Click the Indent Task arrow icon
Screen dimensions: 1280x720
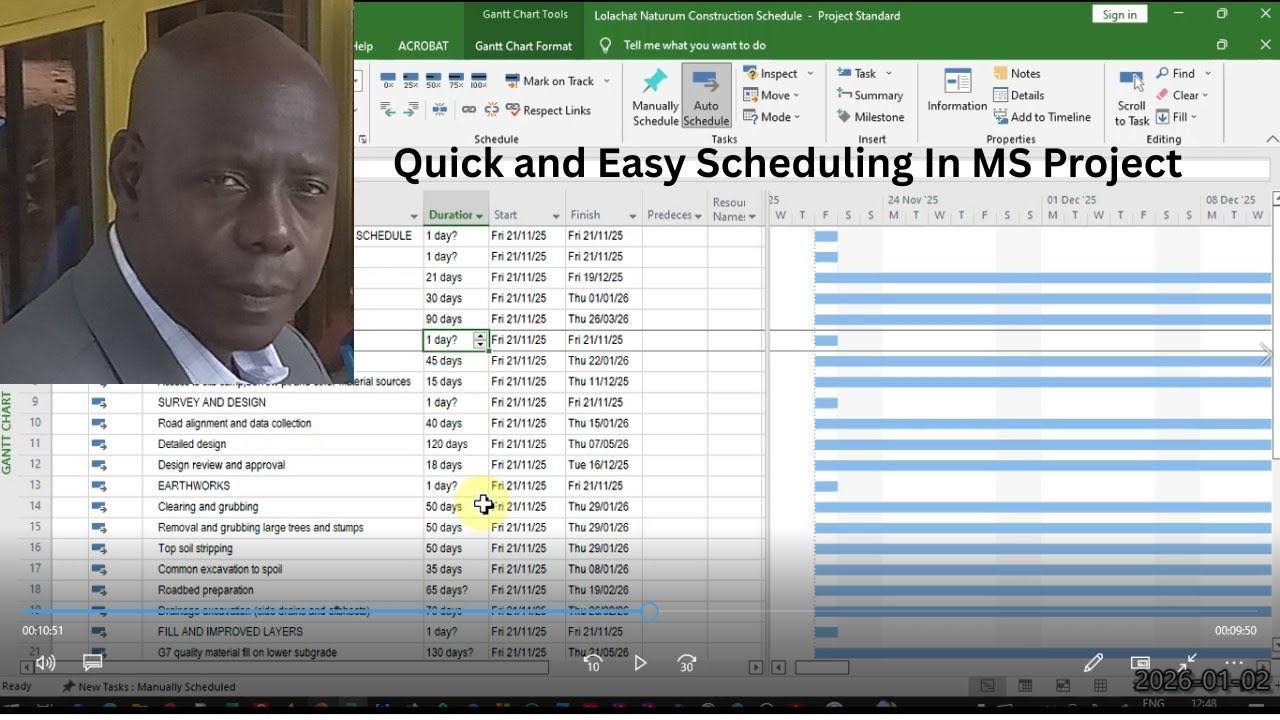point(411,110)
